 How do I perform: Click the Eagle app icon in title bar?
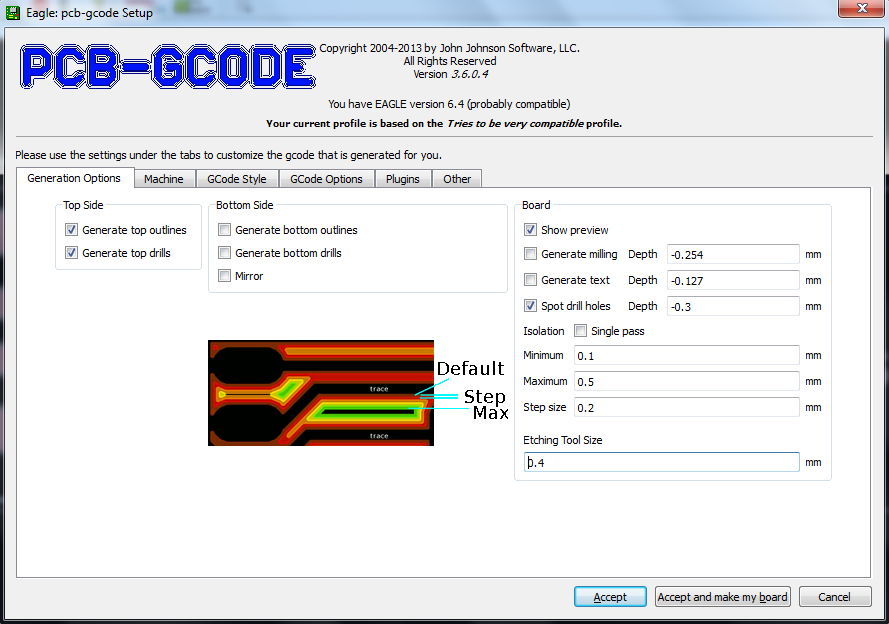coord(12,12)
